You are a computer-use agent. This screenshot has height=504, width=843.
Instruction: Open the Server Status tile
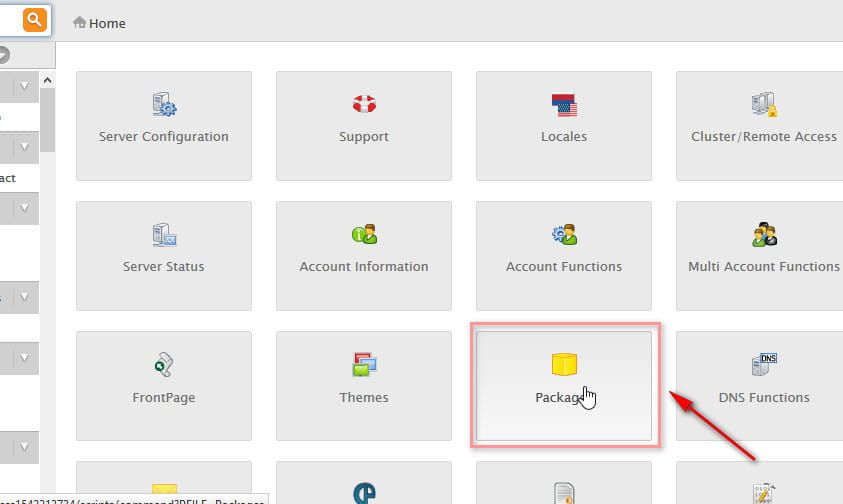coord(163,255)
